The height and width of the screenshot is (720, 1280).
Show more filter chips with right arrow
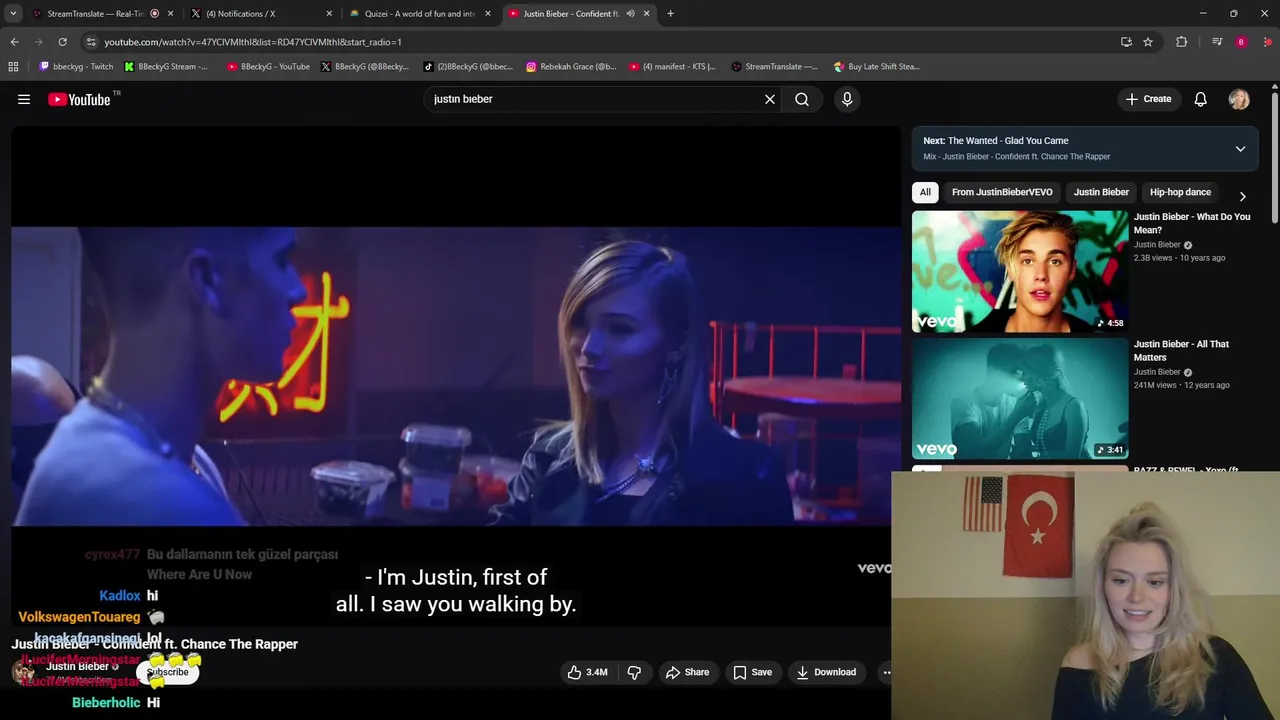[1242, 196]
